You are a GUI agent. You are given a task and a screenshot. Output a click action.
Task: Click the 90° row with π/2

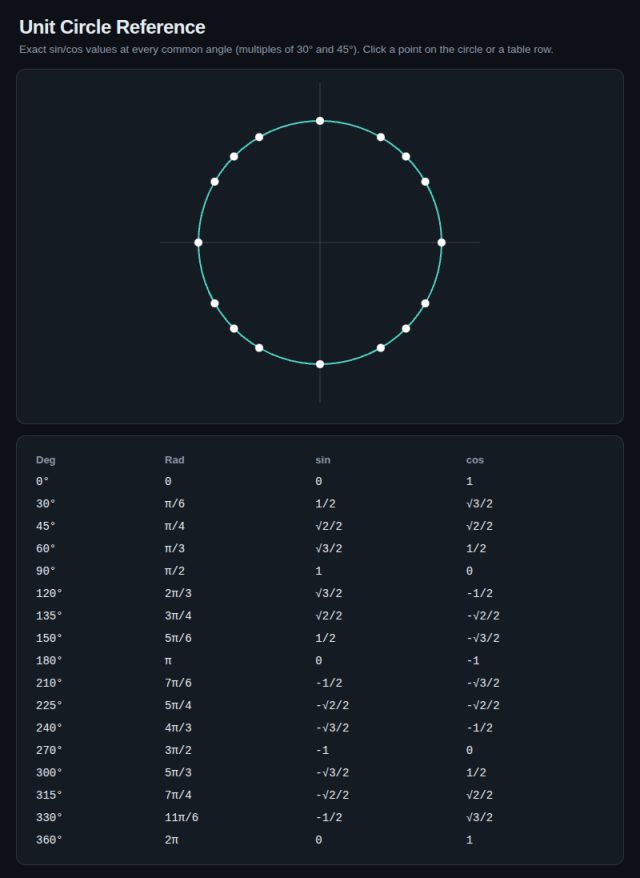320,571
